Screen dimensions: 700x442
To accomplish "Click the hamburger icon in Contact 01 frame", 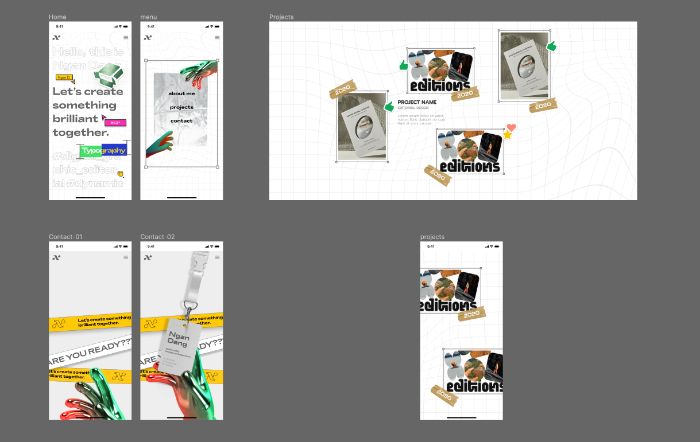I will pyautogui.click(x=126, y=258).
